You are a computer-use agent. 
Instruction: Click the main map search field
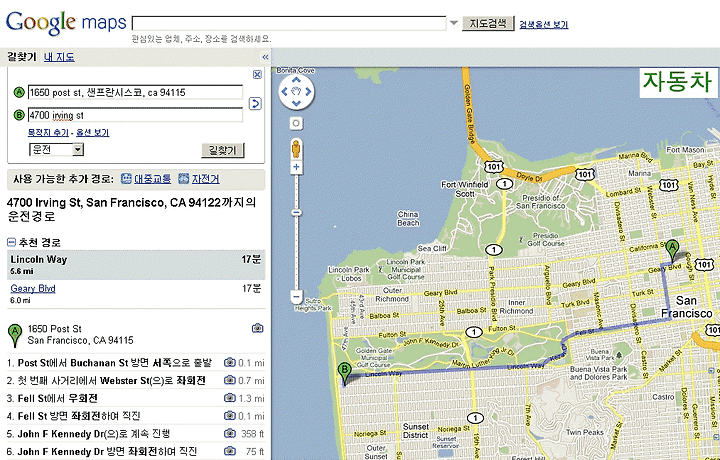[289, 23]
